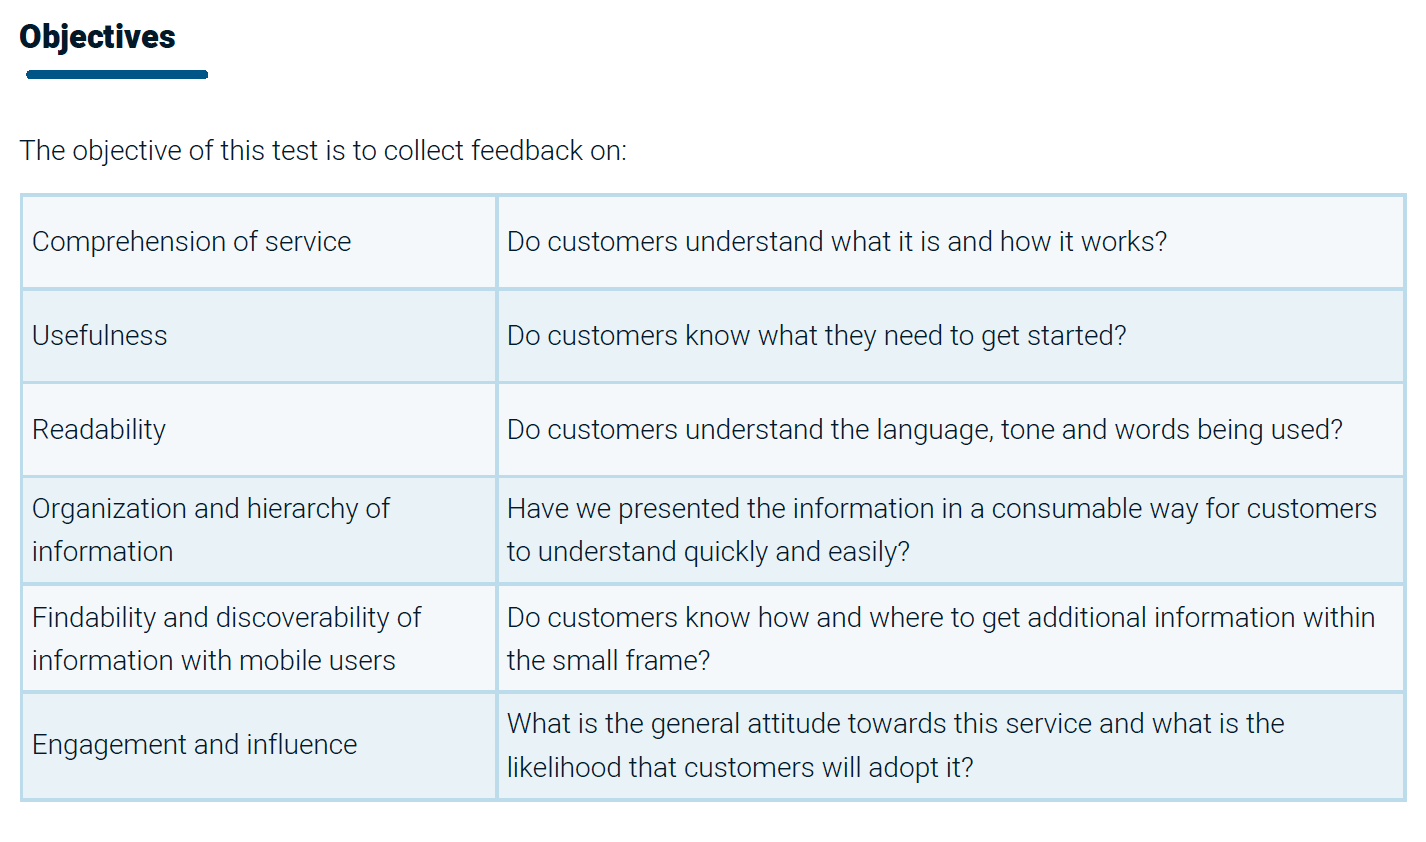Click the question about how the service works
Viewport: 1426px width, 842px height.
pos(836,242)
